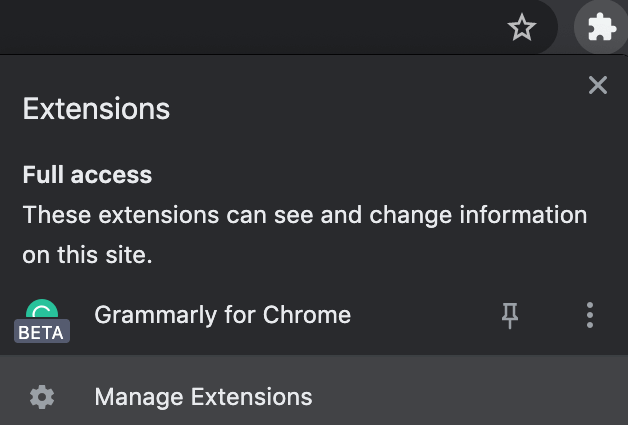Open Manage Extensions
The width and height of the screenshot is (628, 425).
(203, 397)
